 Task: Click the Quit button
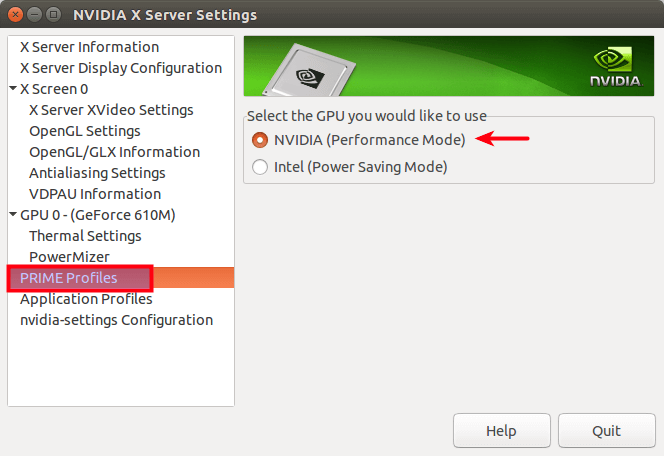click(606, 431)
